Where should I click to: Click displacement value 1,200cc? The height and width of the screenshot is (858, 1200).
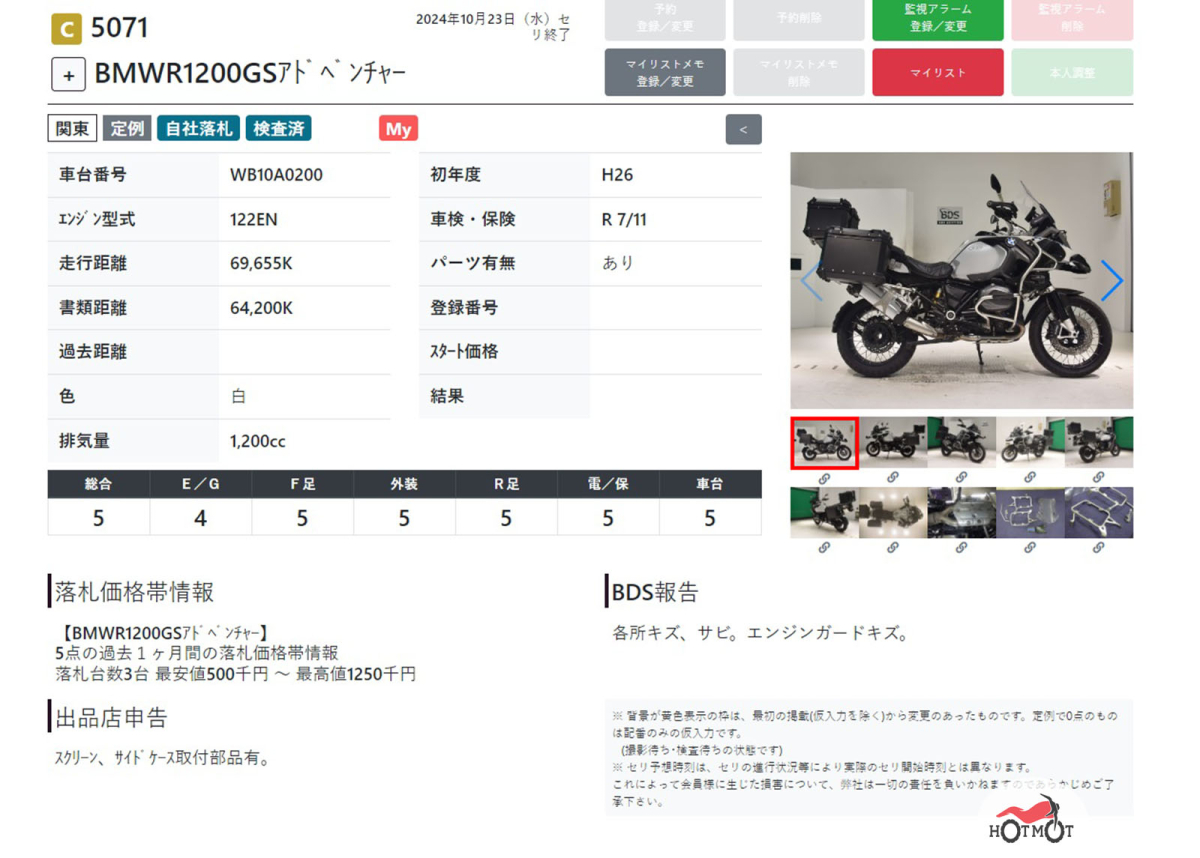pos(258,441)
